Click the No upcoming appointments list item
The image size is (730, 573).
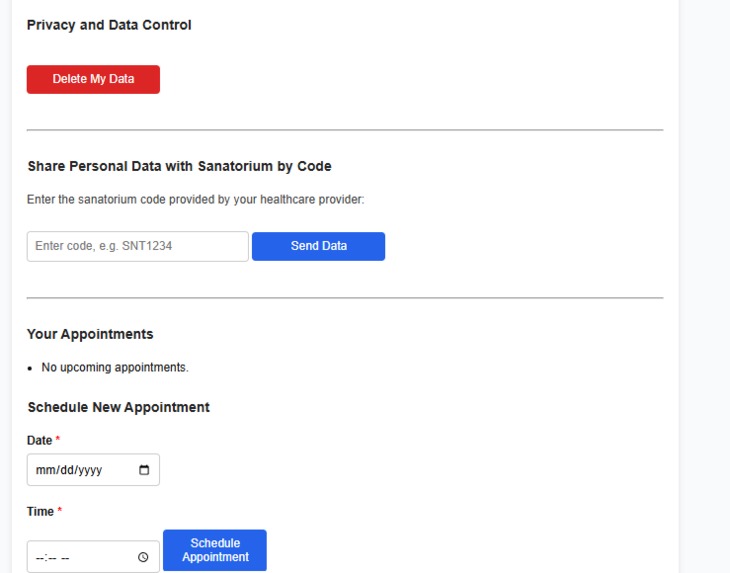point(115,367)
